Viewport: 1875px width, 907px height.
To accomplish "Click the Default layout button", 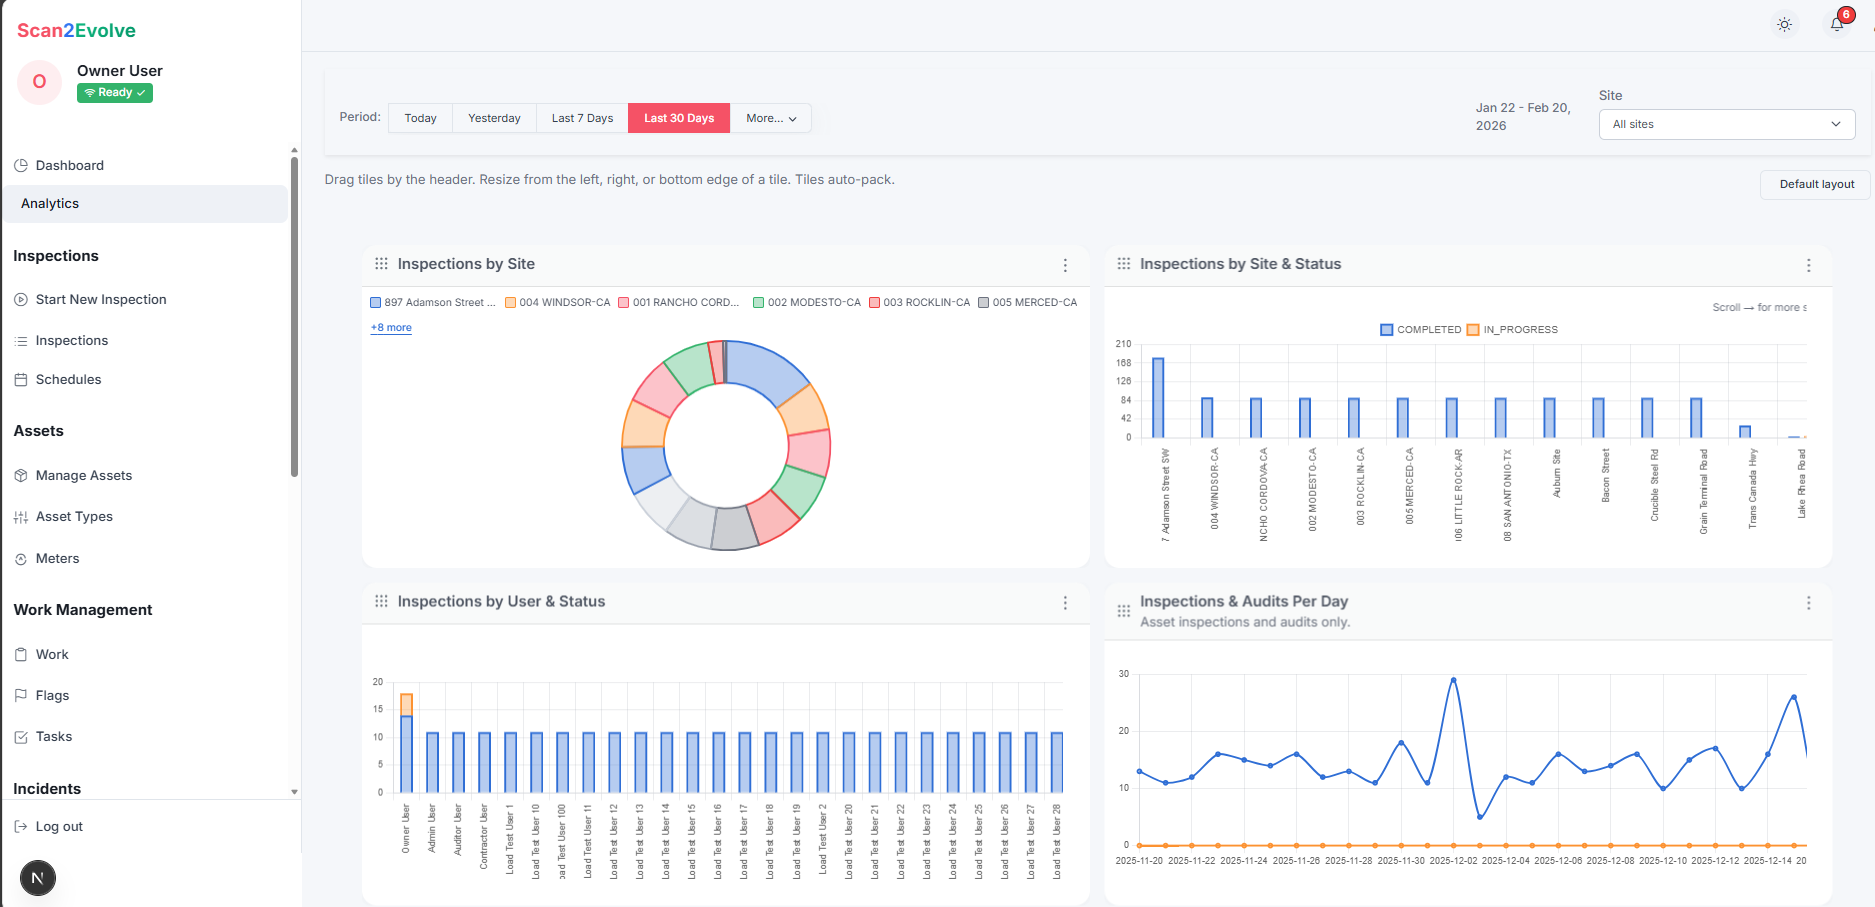I will pyautogui.click(x=1814, y=184).
